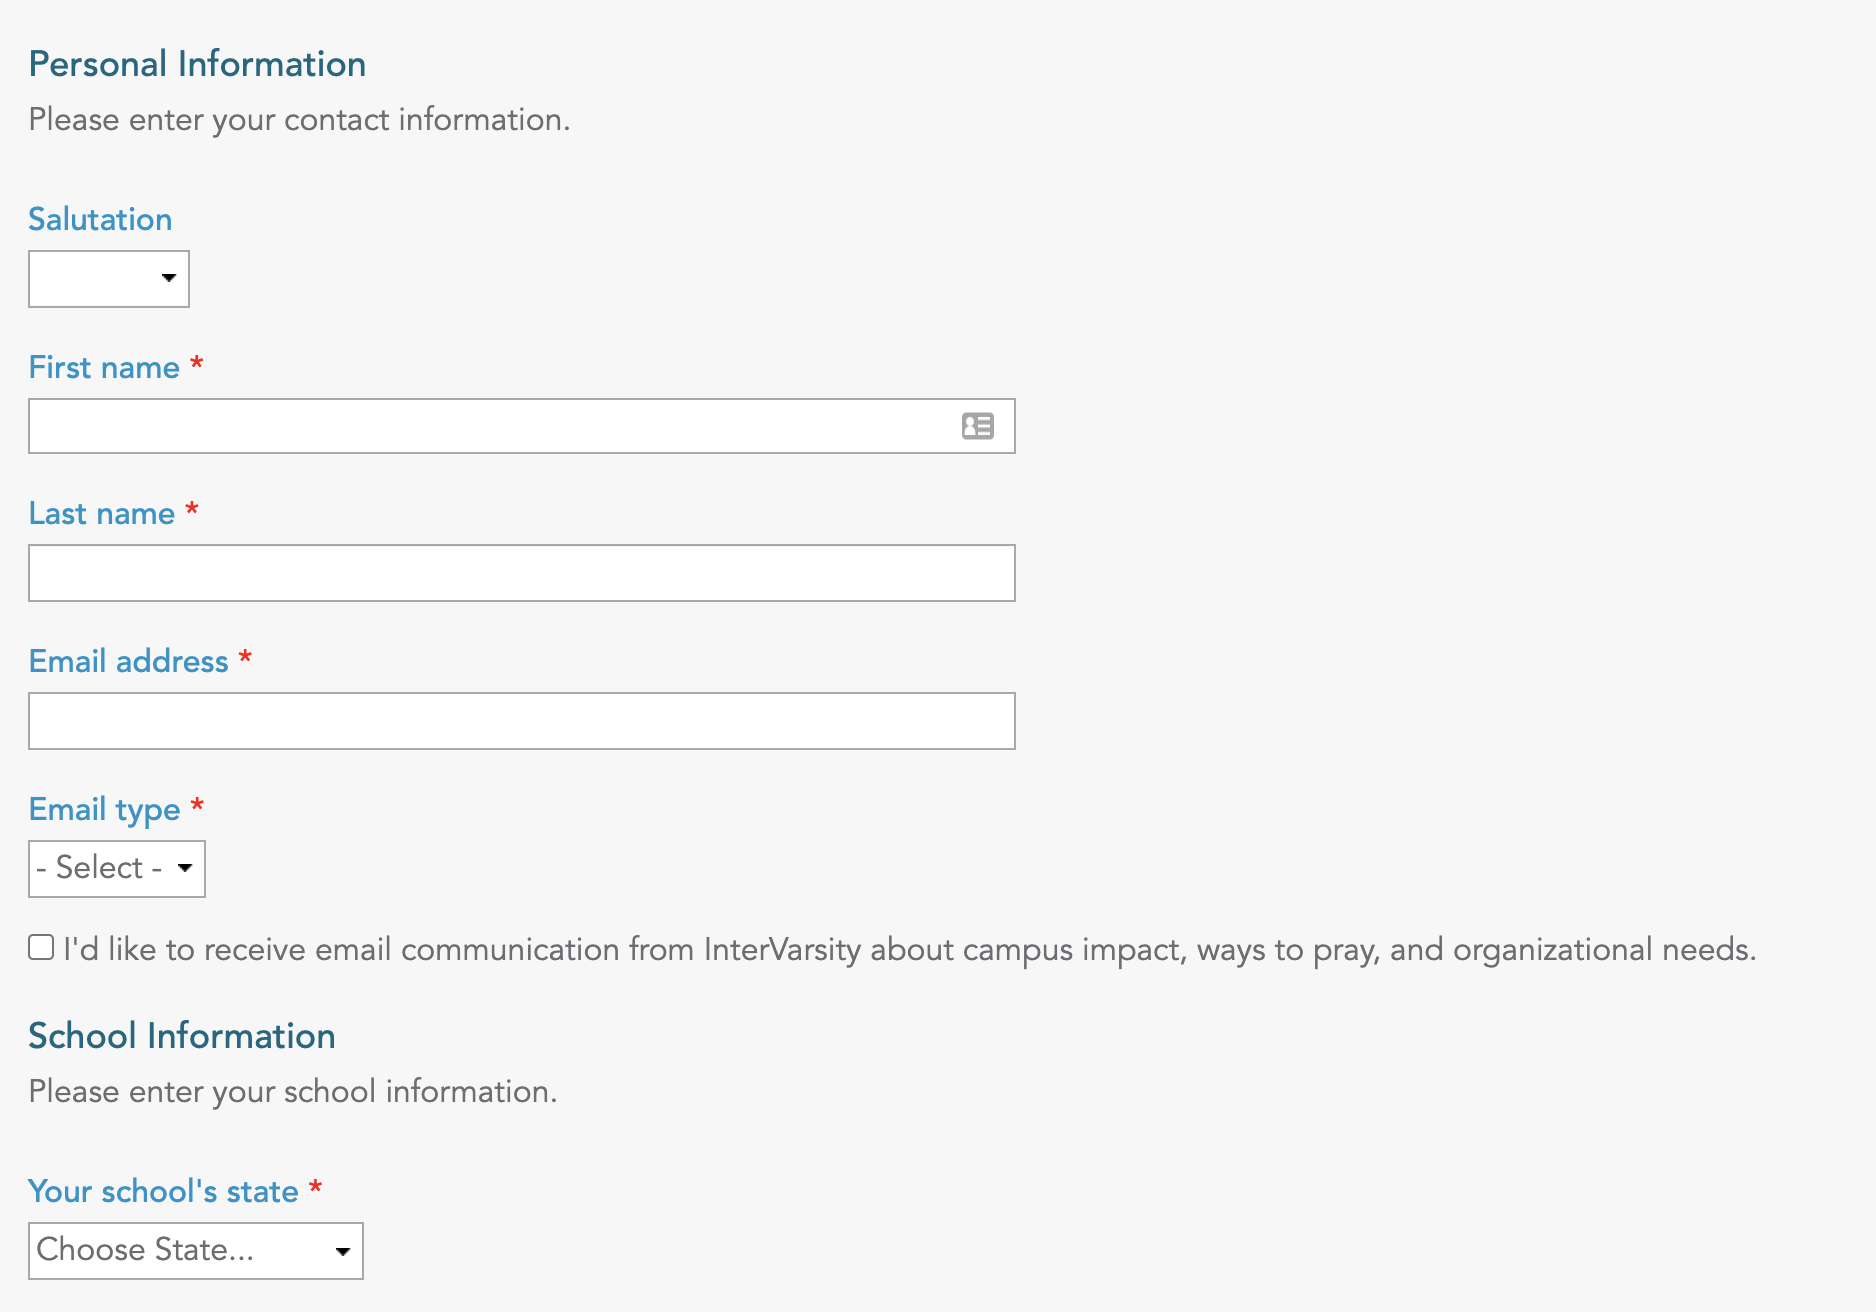Click the School Information heading
Viewport: 1876px width, 1312px height.
(x=182, y=1036)
